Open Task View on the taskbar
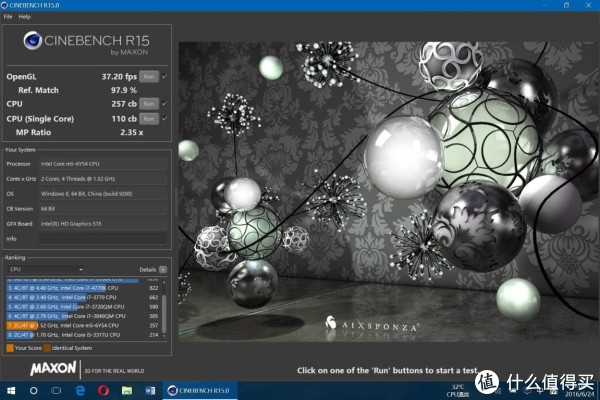Viewport: 600px width, 400px height. pos(56,390)
